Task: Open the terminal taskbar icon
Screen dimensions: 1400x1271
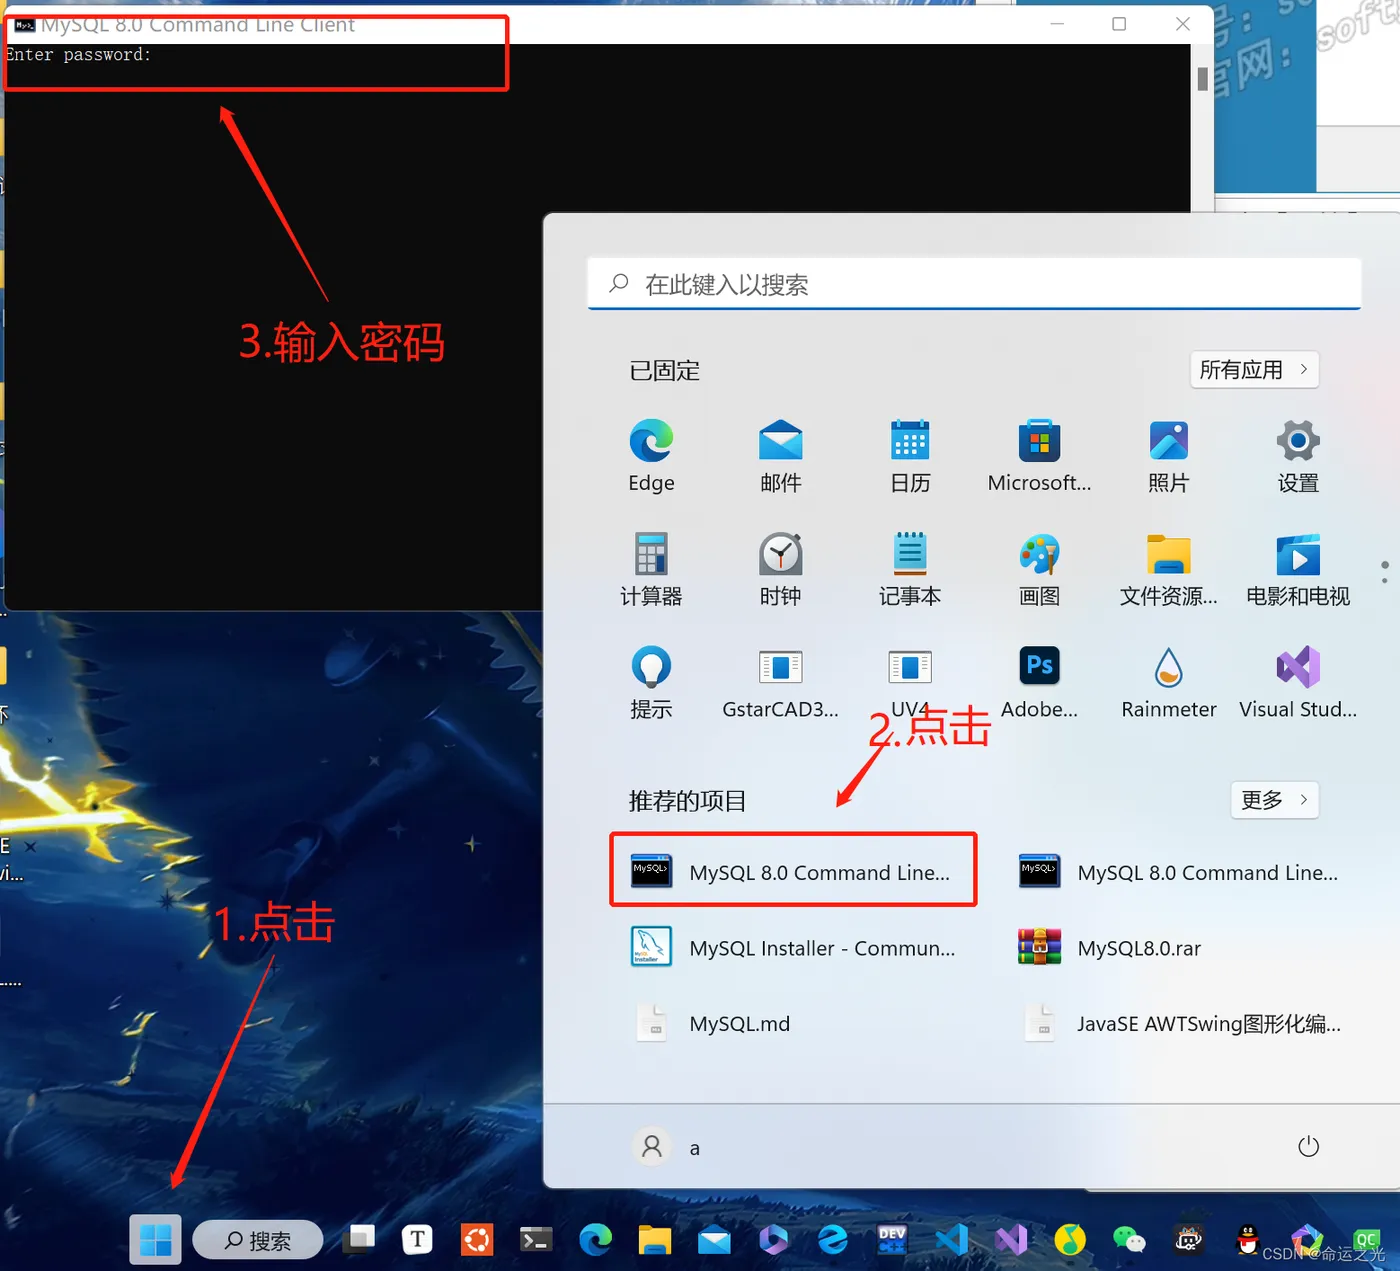Action: coord(536,1240)
